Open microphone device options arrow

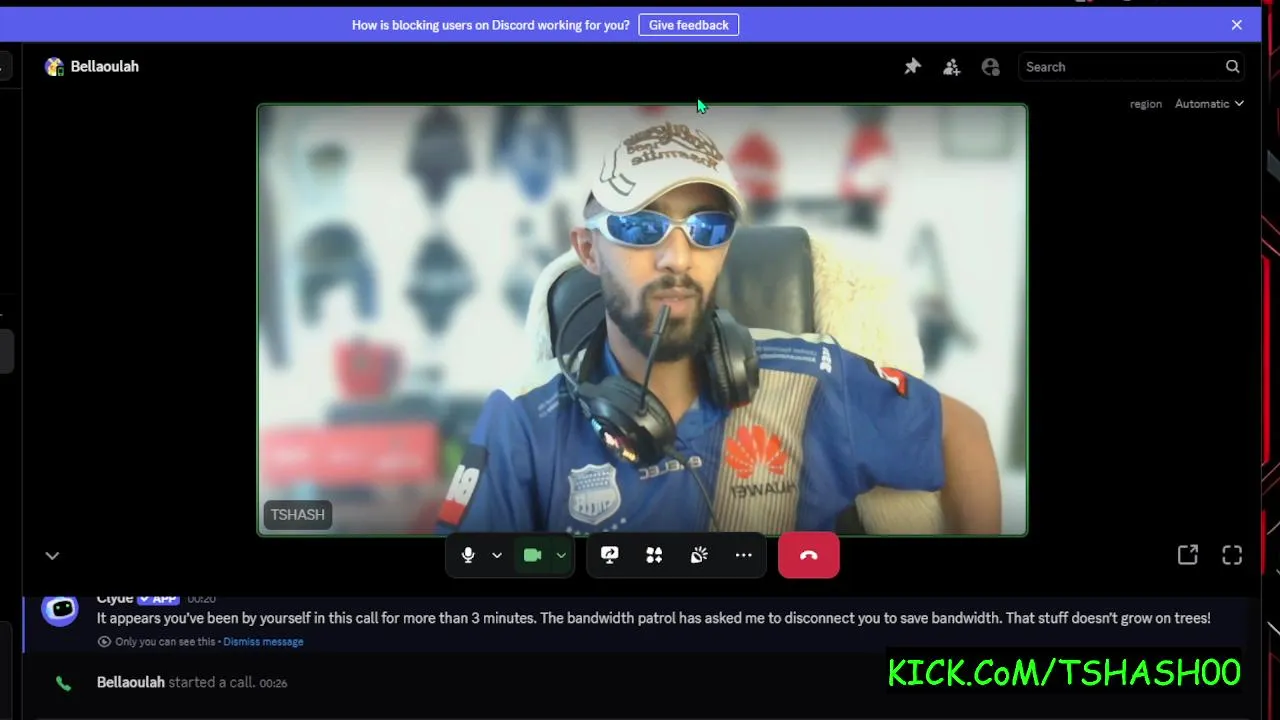click(497, 555)
